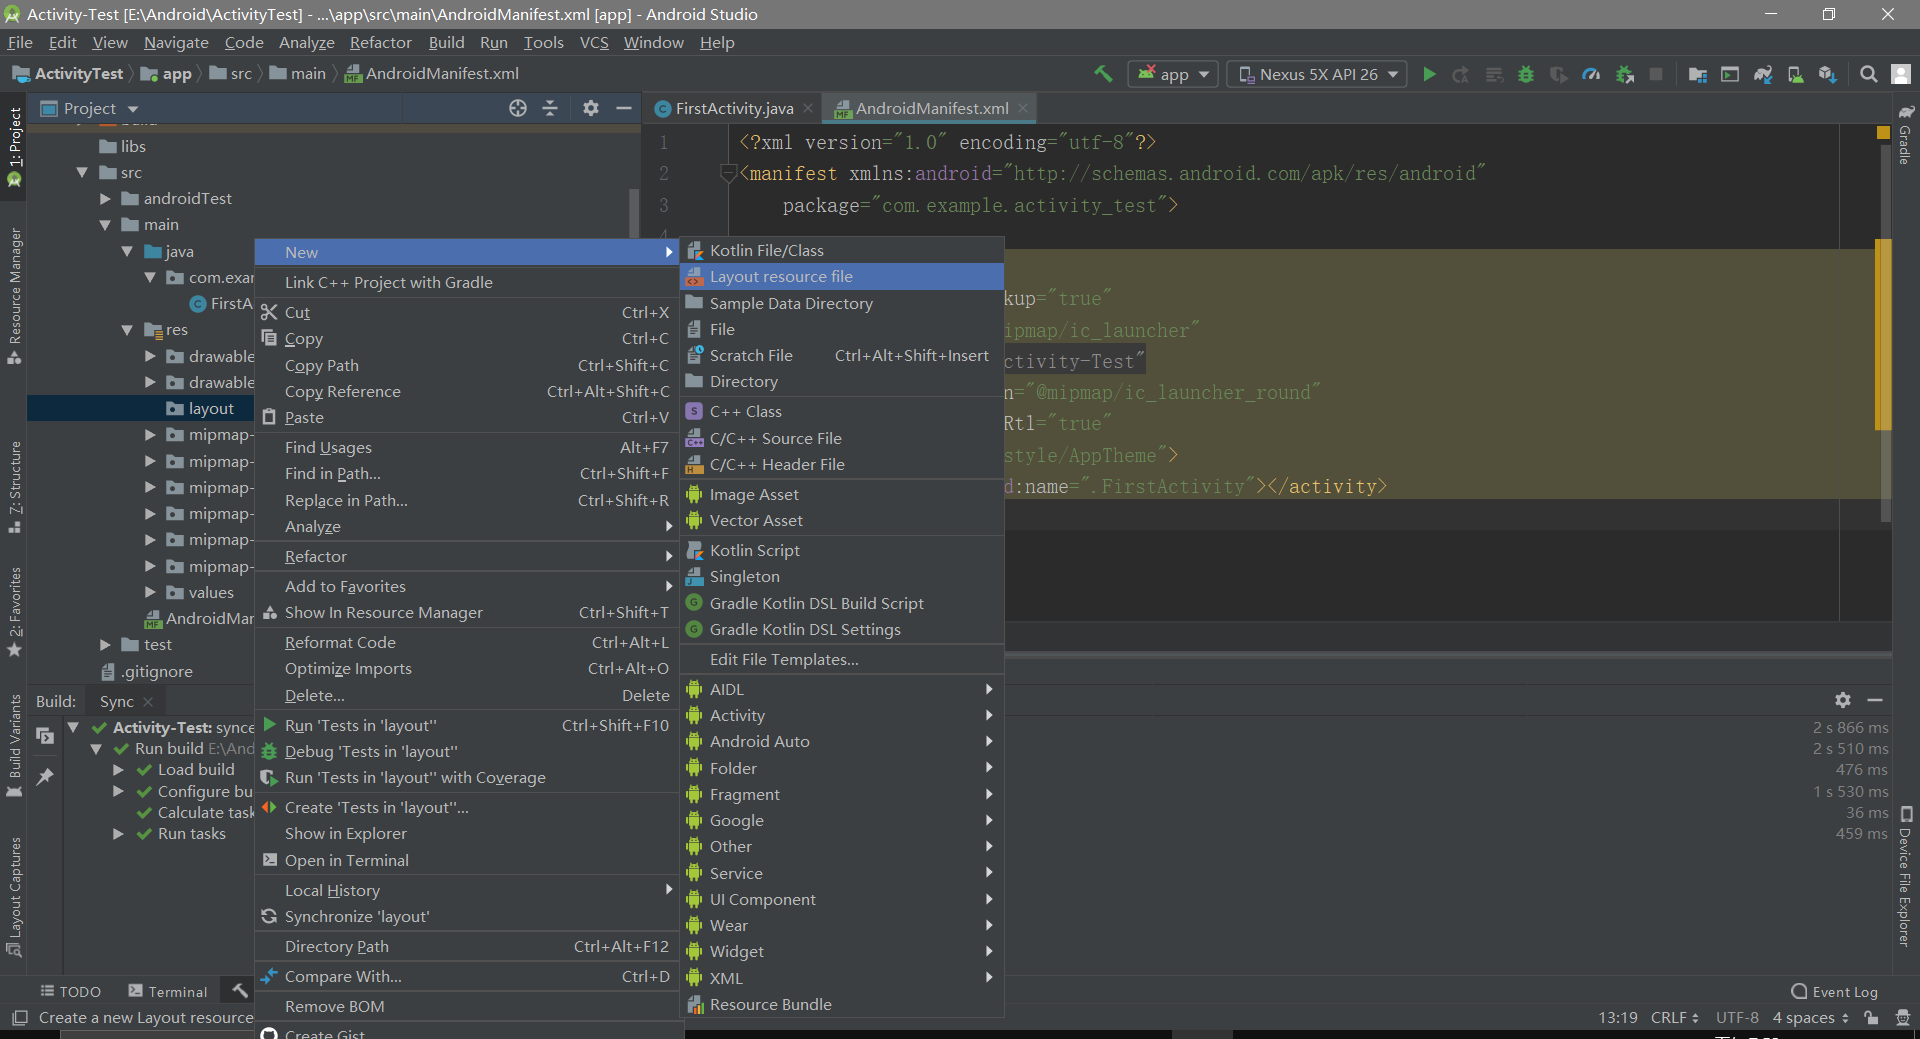Click the Search Everywhere magnifier icon
Image resolution: width=1920 pixels, height=1039 pixels.
[x=1868, y=74]
